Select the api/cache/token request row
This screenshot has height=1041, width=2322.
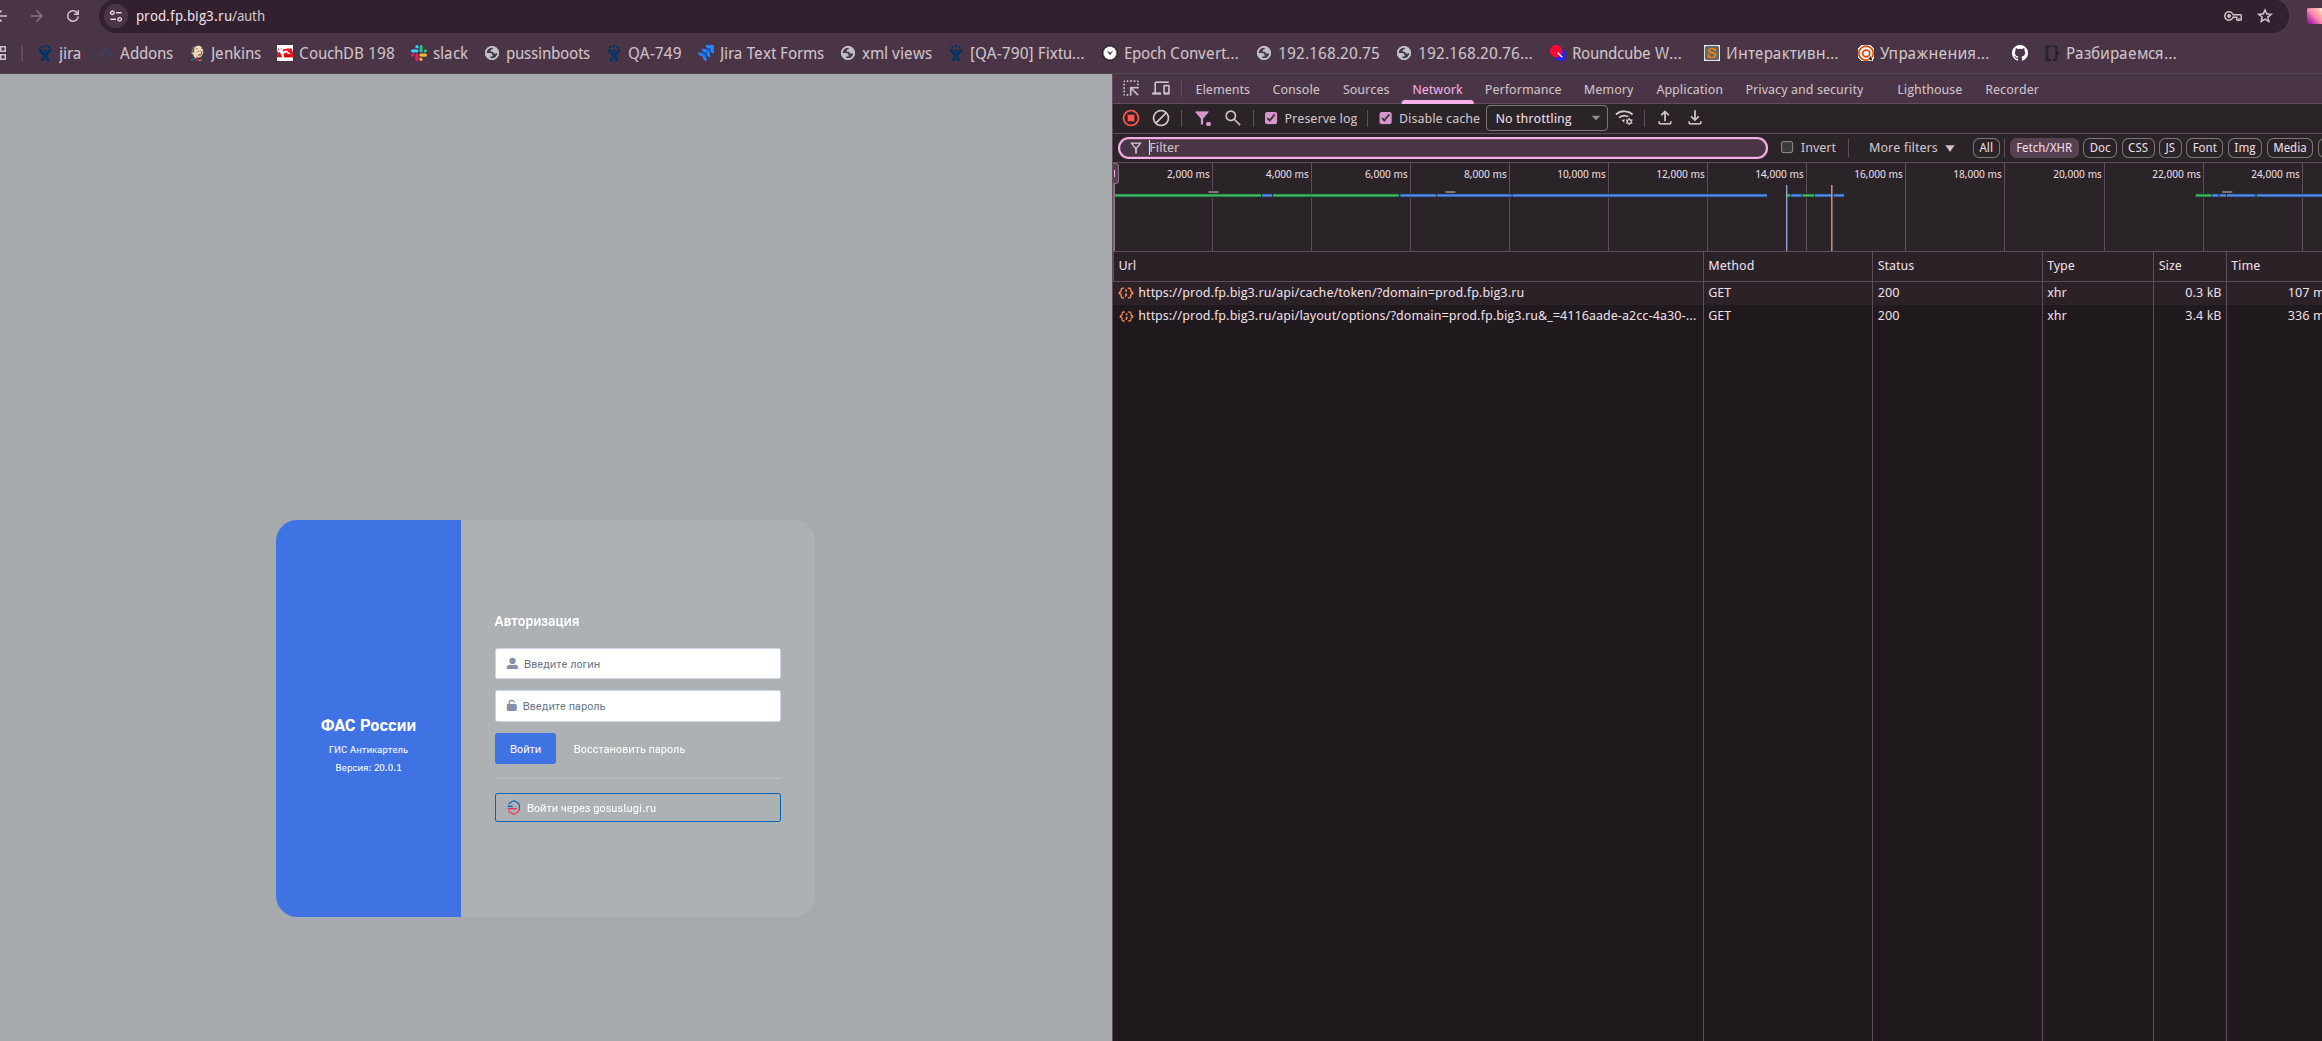[1330, 293]
